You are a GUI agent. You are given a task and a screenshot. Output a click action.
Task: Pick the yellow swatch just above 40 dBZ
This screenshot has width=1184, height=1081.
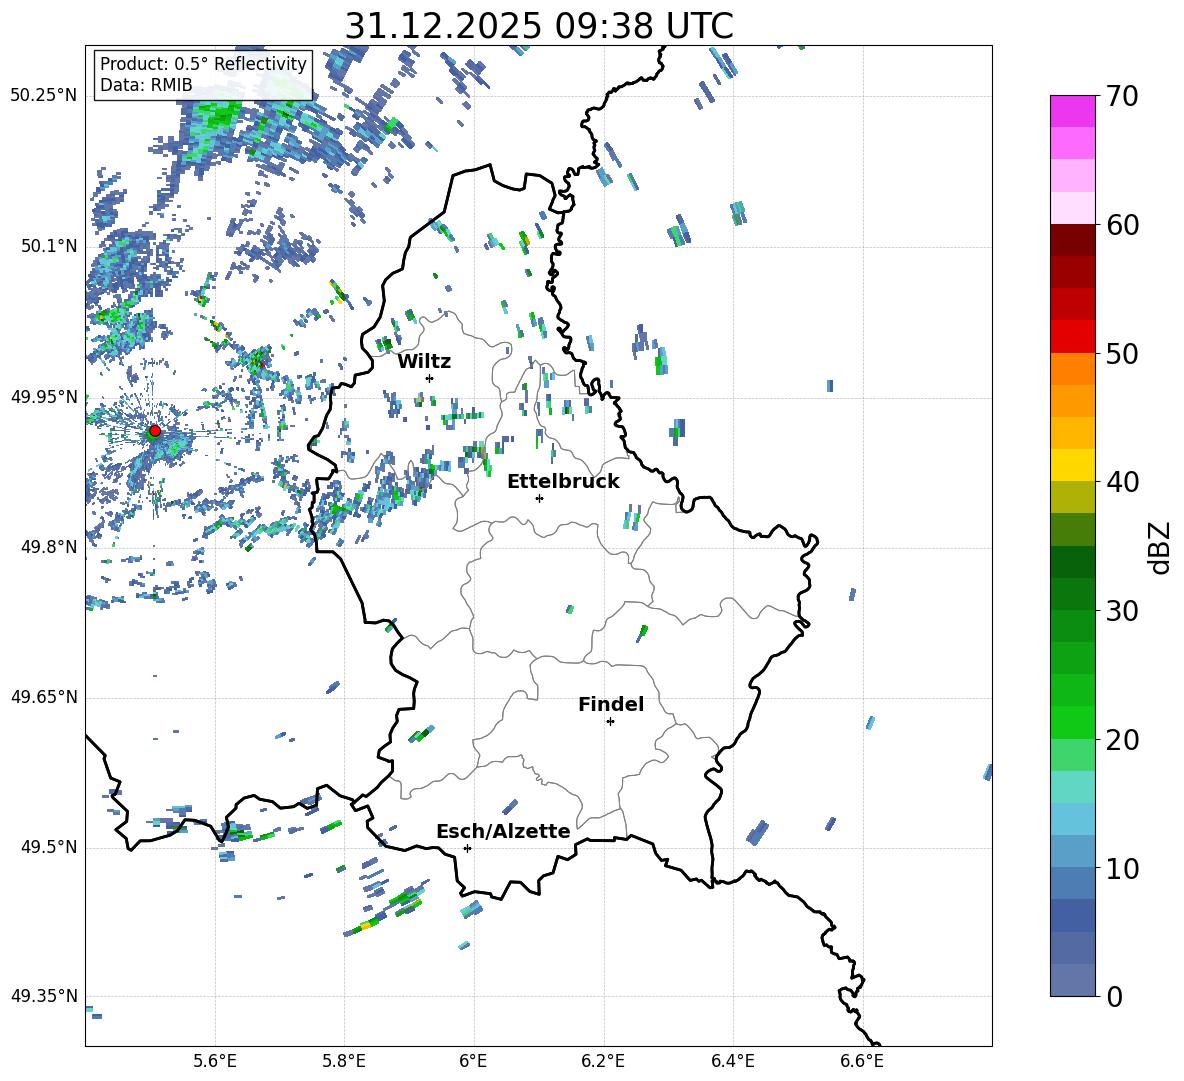click(1073, 465)
